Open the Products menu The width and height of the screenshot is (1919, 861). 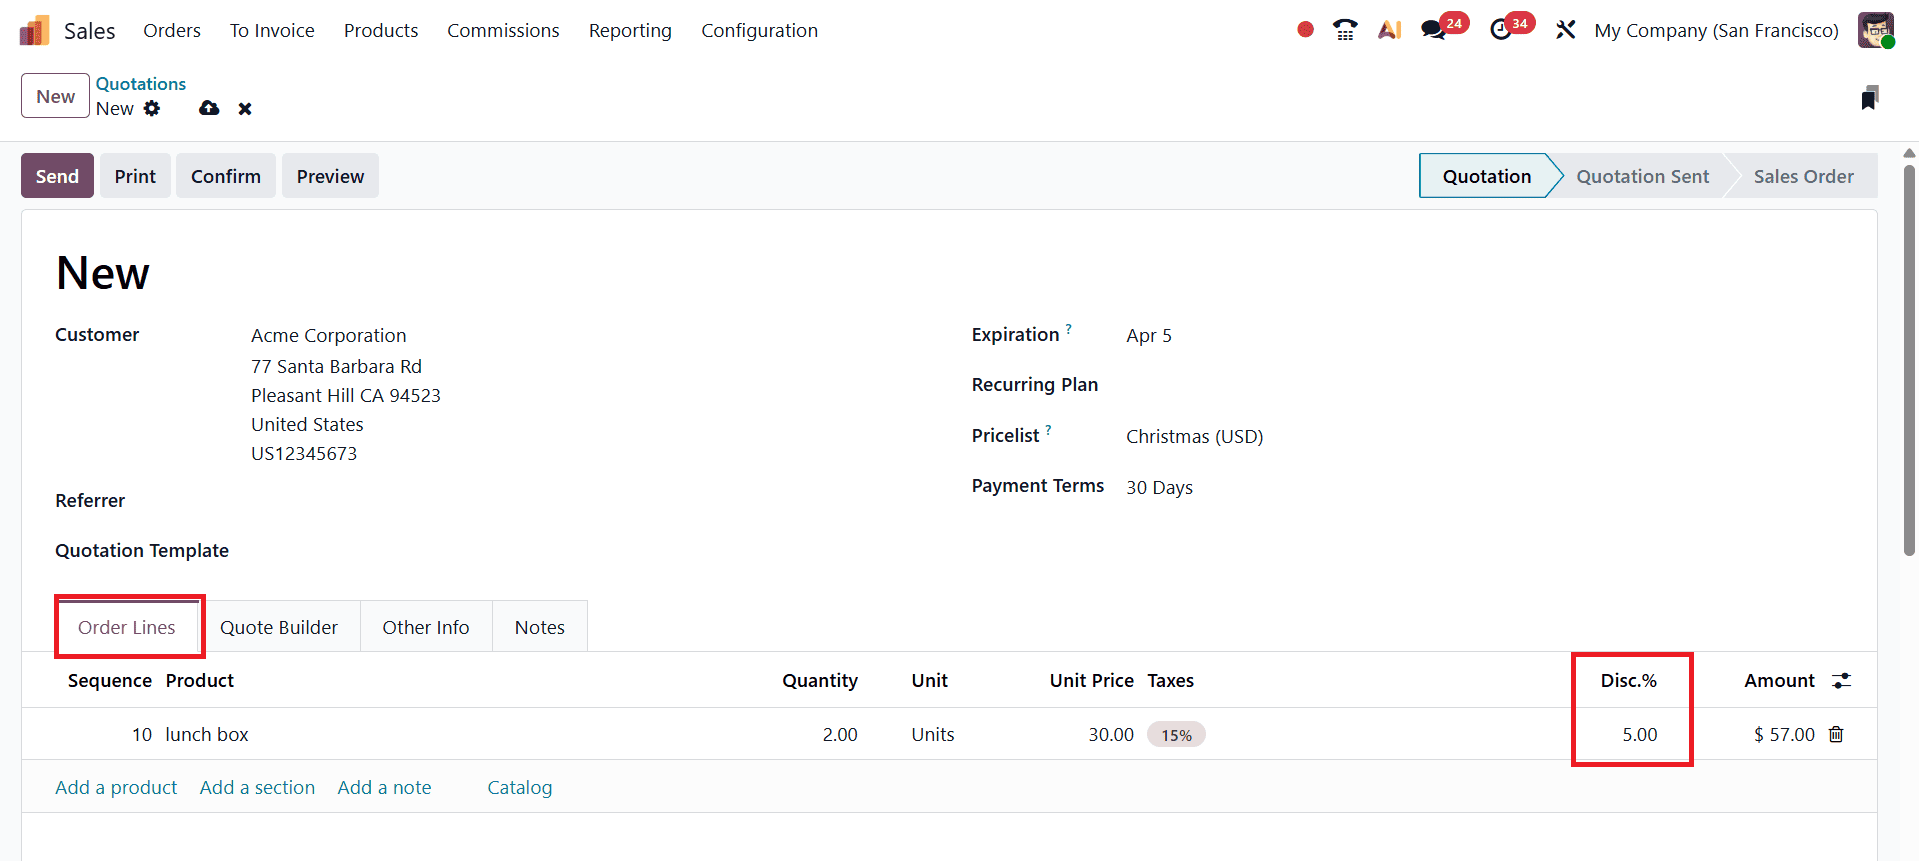[381, 30]
